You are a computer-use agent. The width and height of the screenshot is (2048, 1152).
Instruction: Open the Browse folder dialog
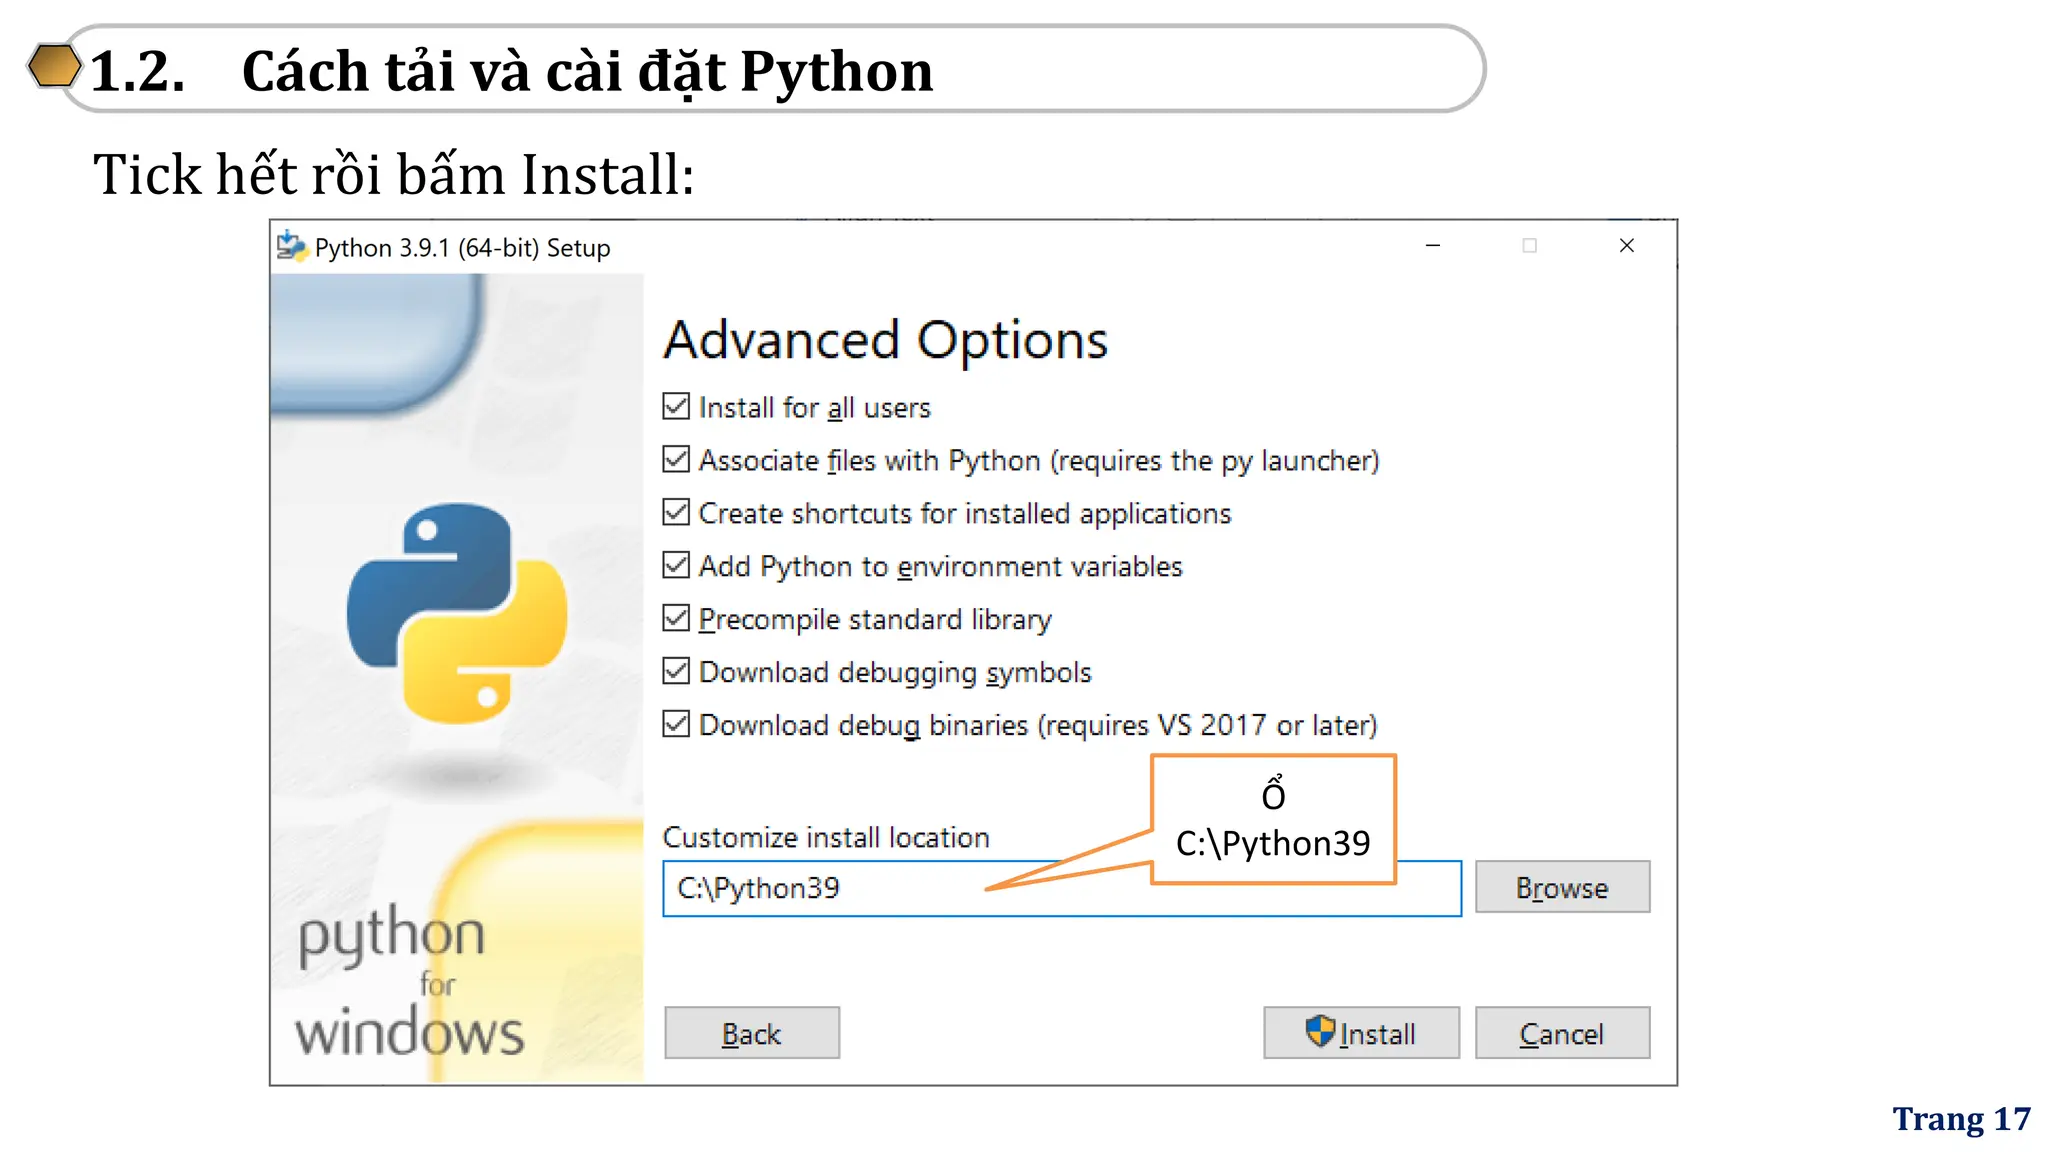coord(1562,887)
